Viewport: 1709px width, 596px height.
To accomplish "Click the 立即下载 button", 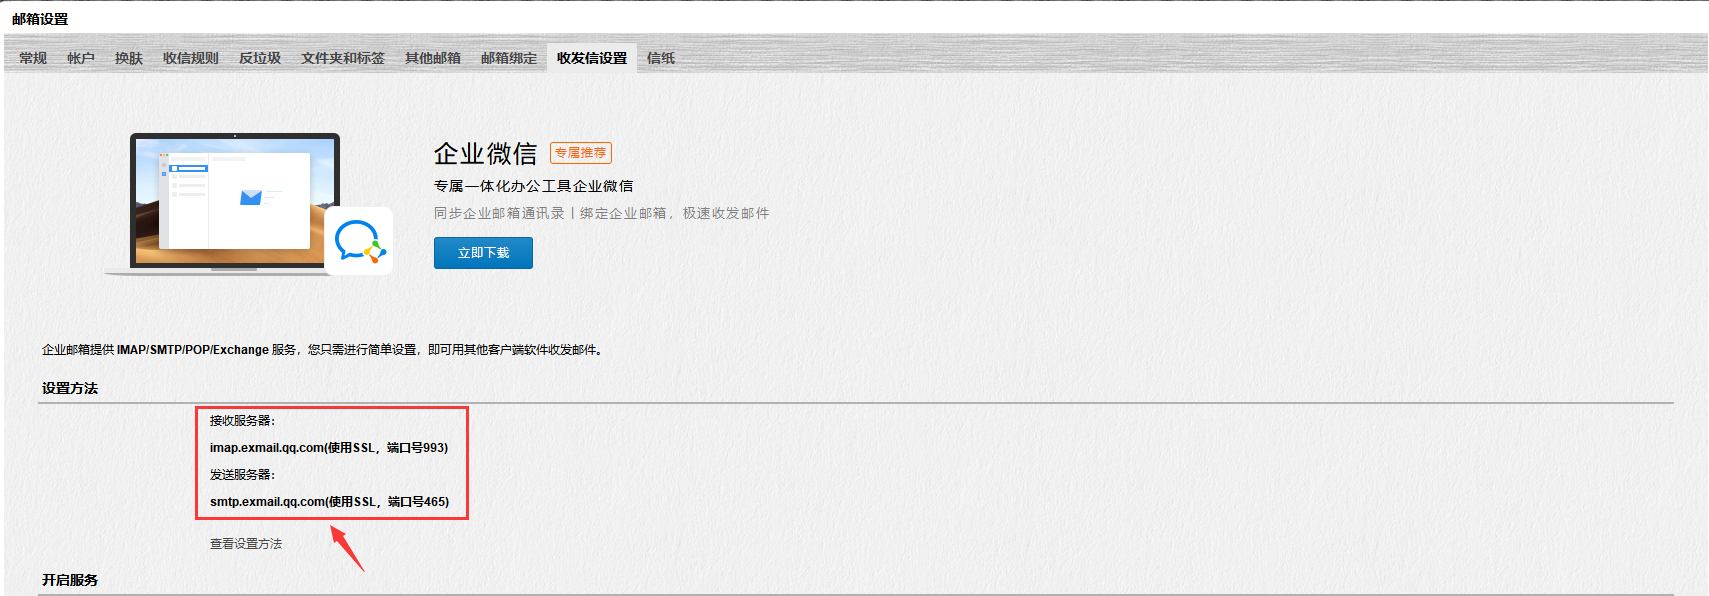I will point(483,253).
